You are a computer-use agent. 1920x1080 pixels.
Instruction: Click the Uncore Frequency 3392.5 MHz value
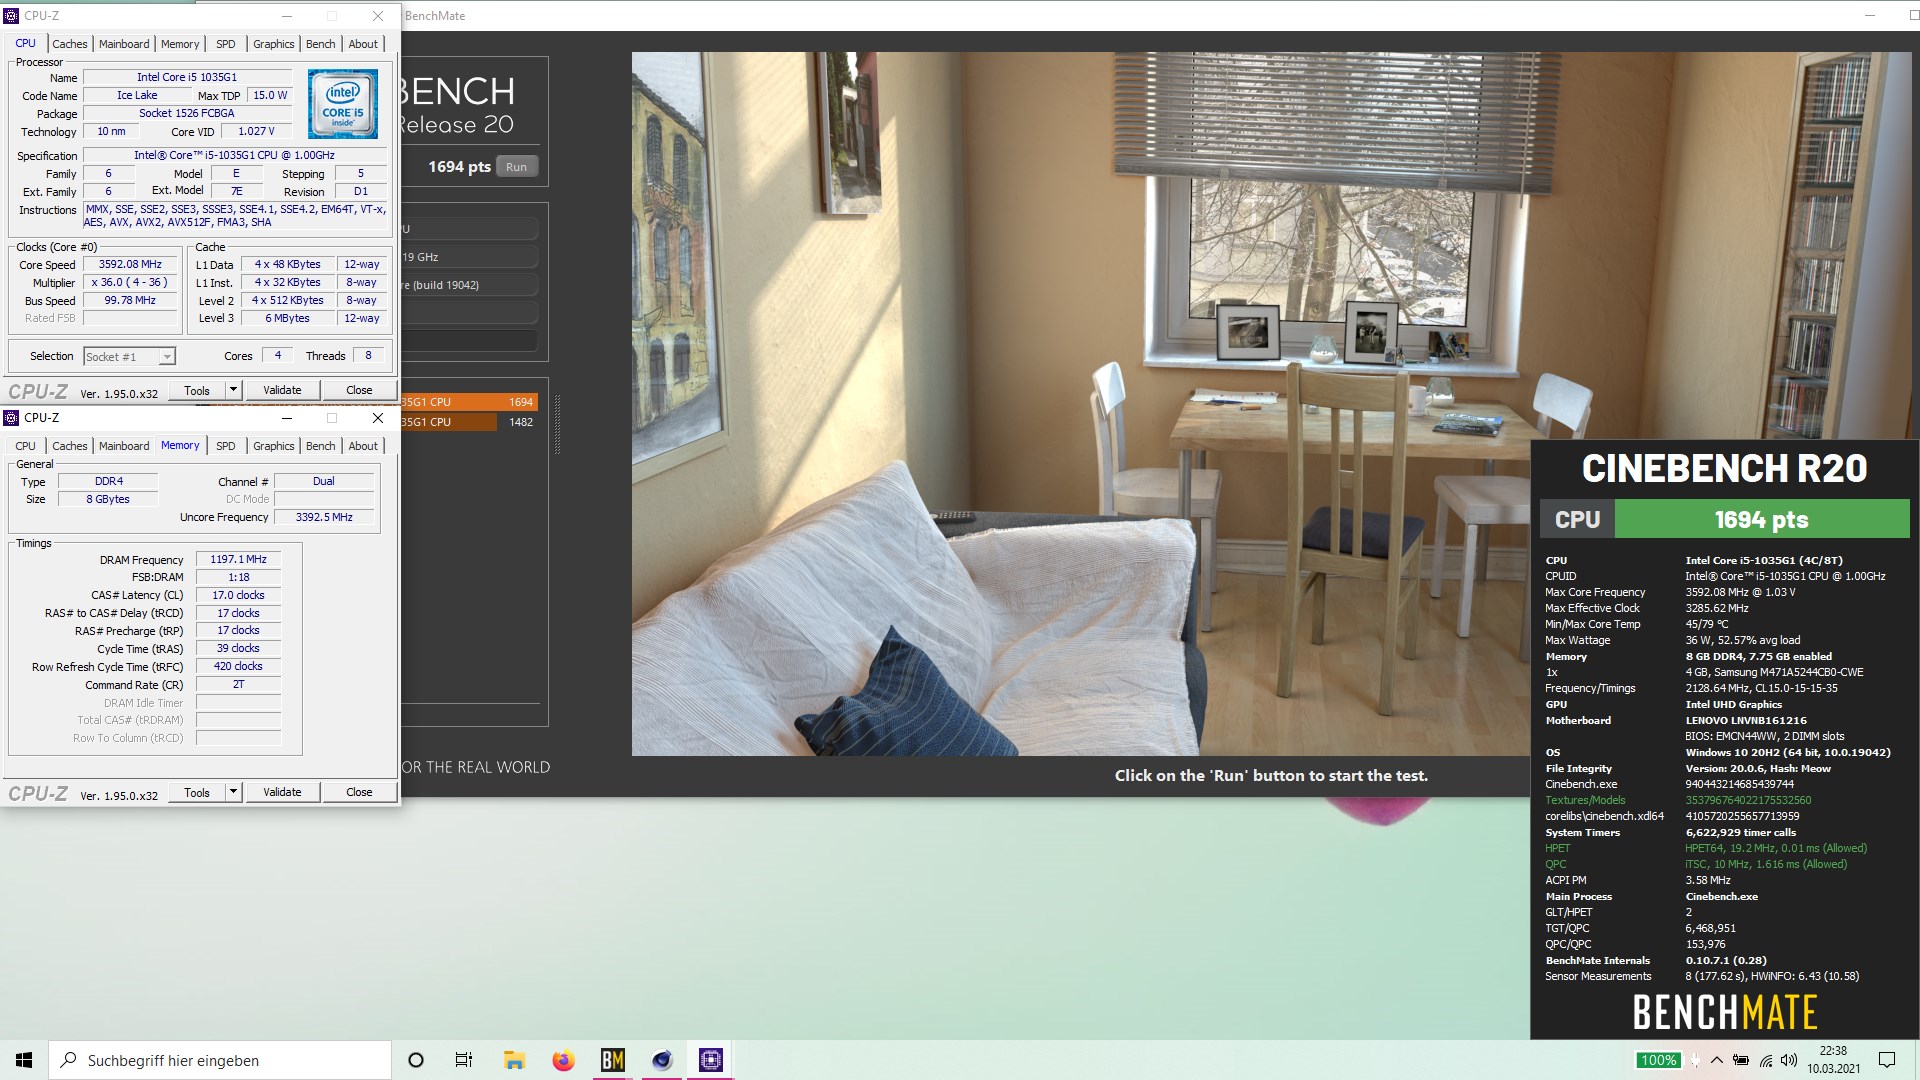324,517
